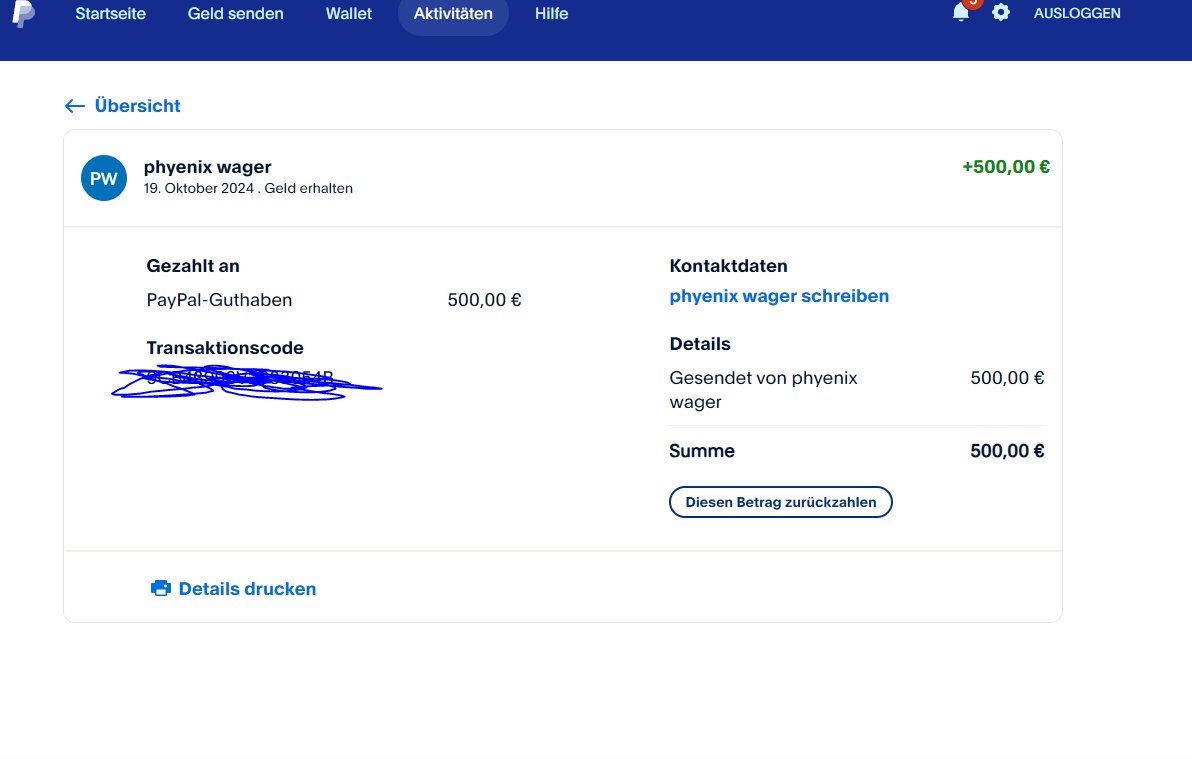Click the phyenix wager name heading
The height and width of the screenshot is (759, 1192).
click(x=208, y=167)
